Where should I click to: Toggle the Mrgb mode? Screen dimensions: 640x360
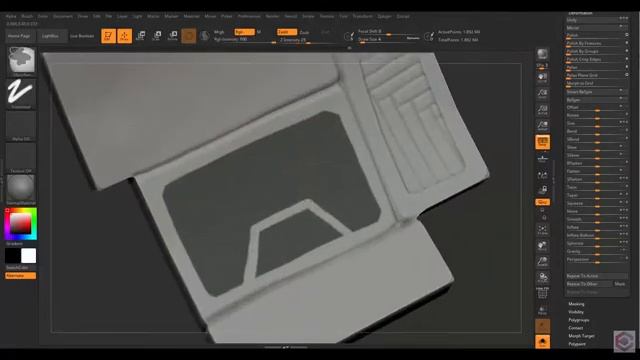pos(219,32)
